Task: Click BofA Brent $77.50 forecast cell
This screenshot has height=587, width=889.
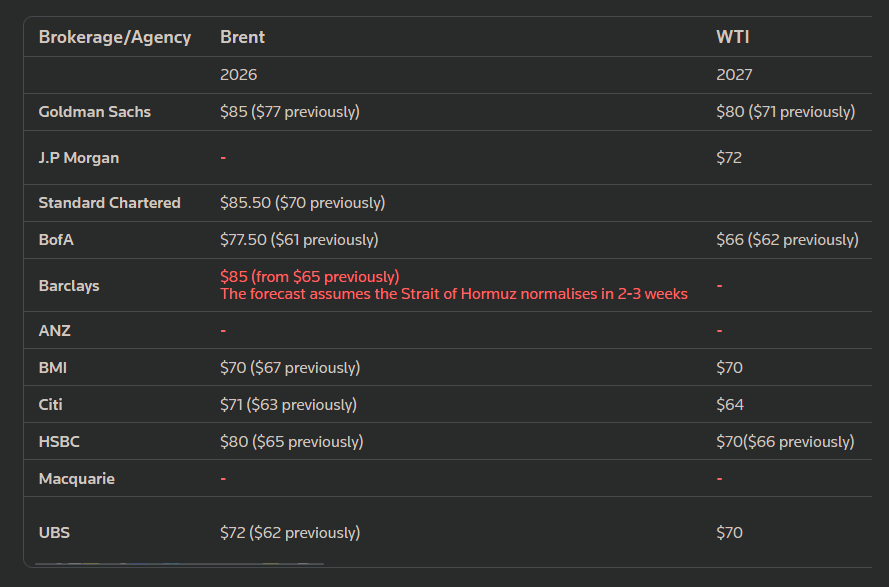Action: tap(298, 240)
